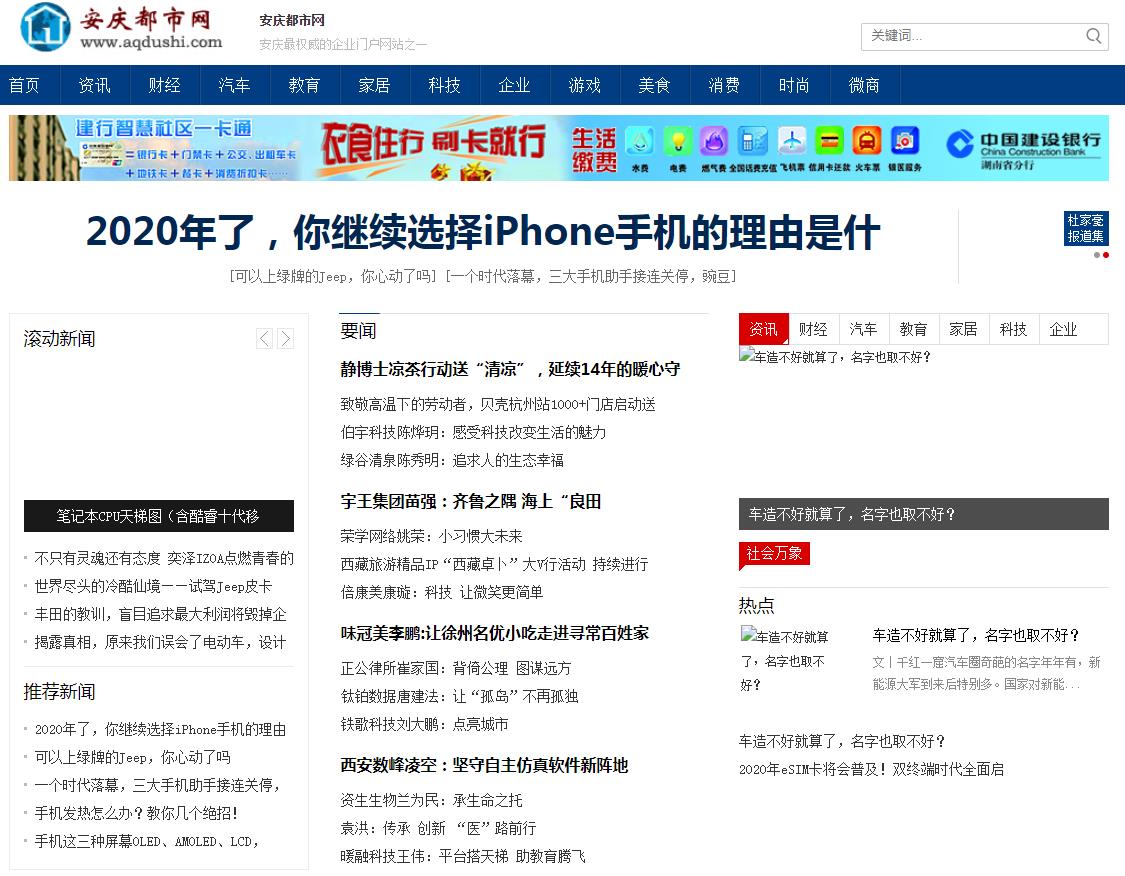Image resolution: width=1125 pixels, height=876 pixels.
Task: Open 钛铂数据唐建法 article link
Action: click(x=459, y=697)
